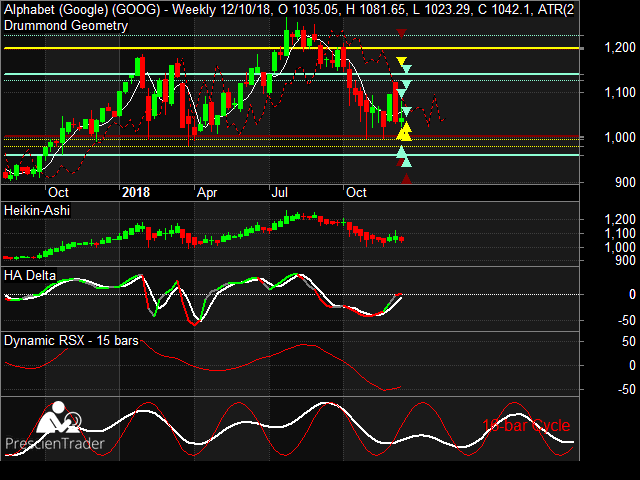Click the '1,200' value on Heikin-Ashi axis
This screenshot has height=480, width=640.
tap(620, 220)
